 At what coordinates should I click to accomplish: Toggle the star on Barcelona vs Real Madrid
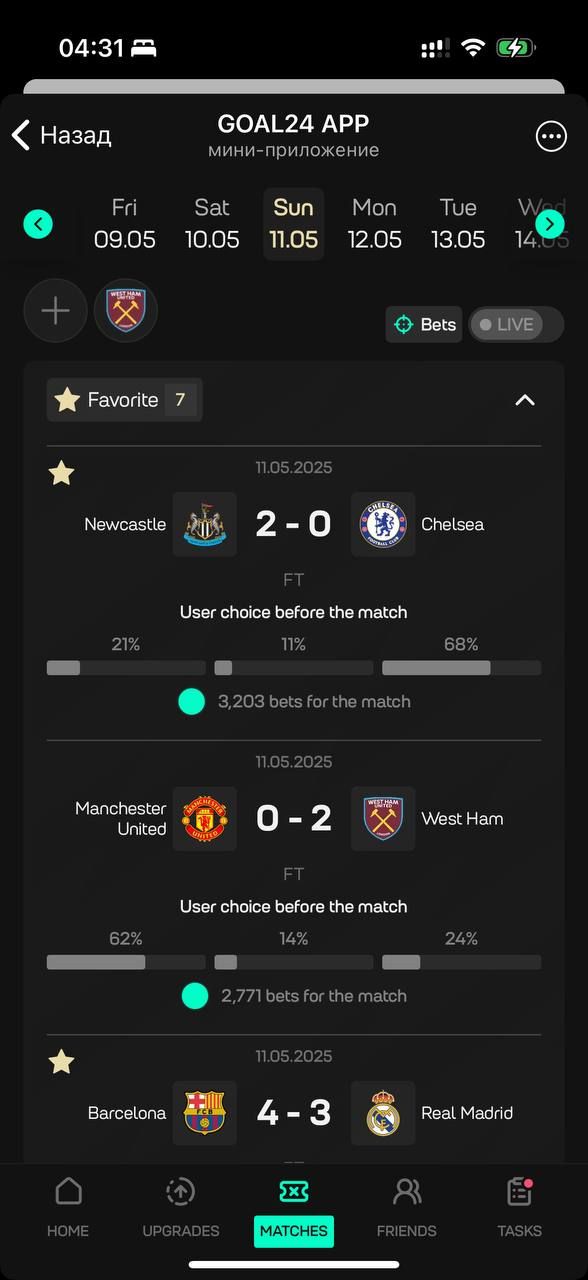(x=62, y=1062)
